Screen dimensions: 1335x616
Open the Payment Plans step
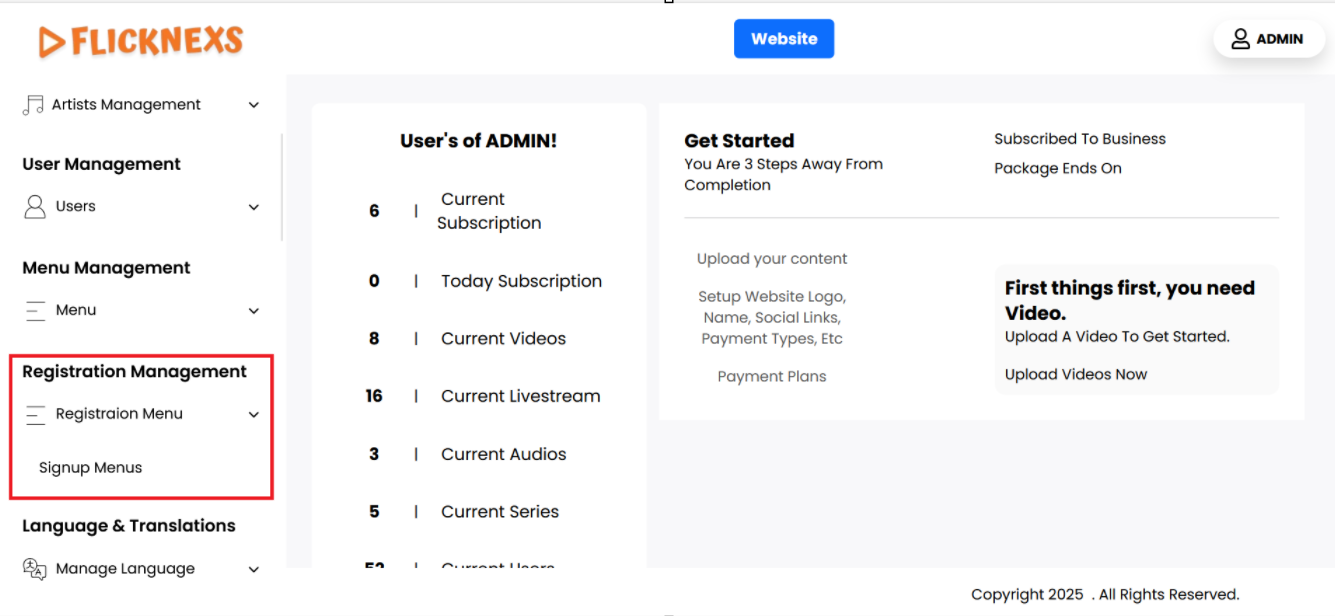(772, 377)
